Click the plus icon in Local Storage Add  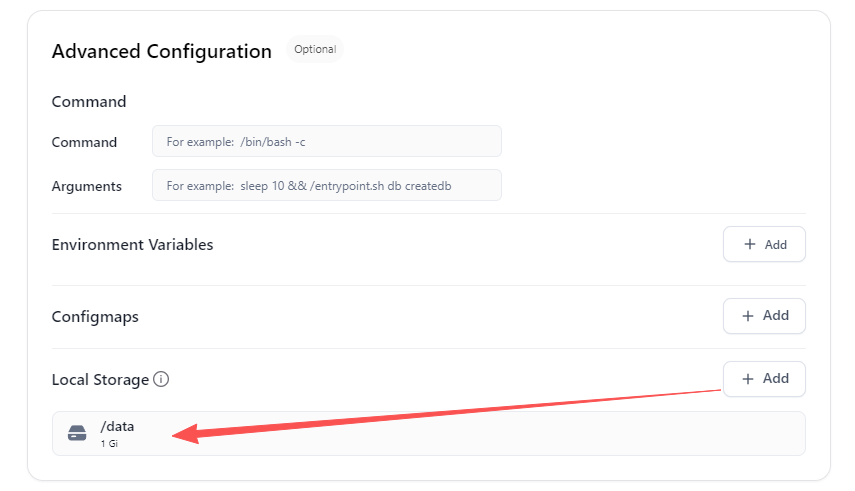click(x=748, y=379)
